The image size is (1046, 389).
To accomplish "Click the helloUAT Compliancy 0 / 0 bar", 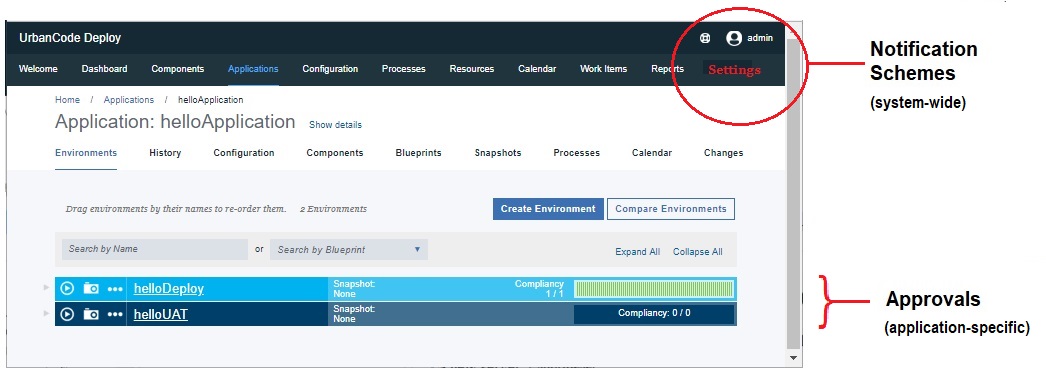I will 654,313.
